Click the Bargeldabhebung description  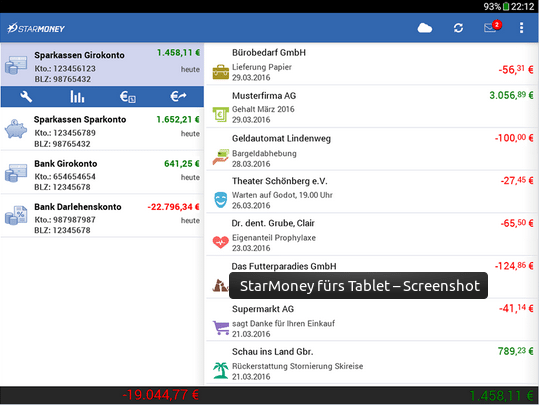point(264,153)
